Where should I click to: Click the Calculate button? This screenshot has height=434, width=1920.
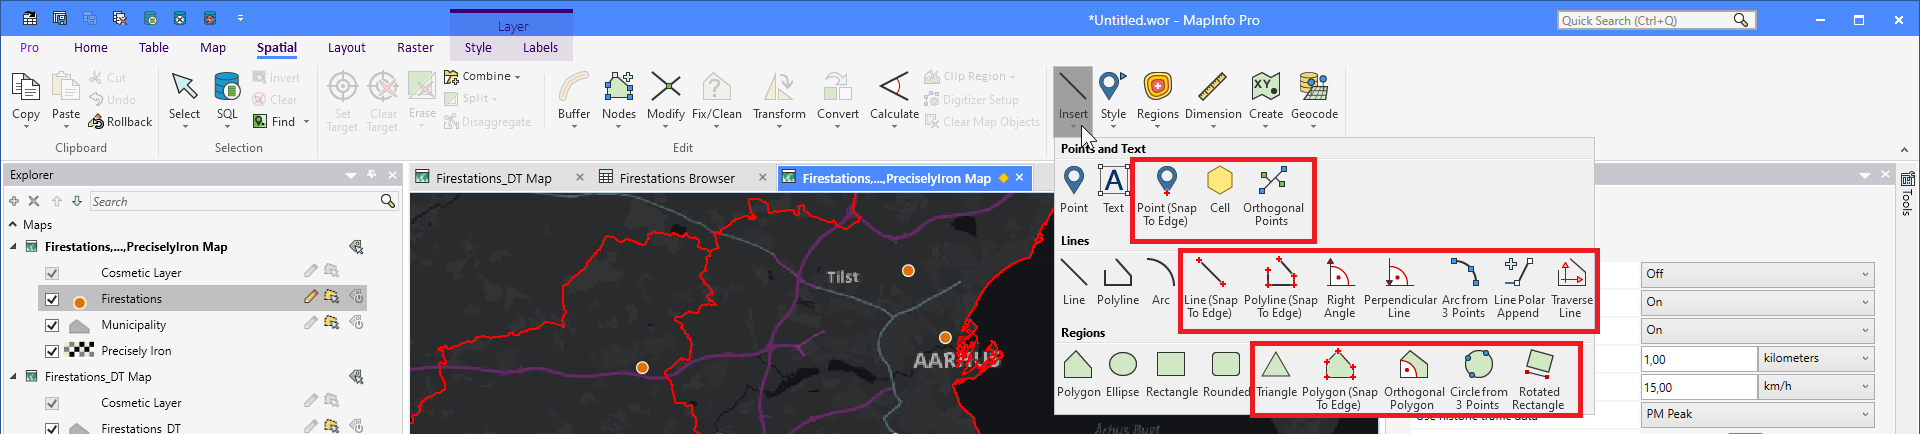click(x=894, y=98)
